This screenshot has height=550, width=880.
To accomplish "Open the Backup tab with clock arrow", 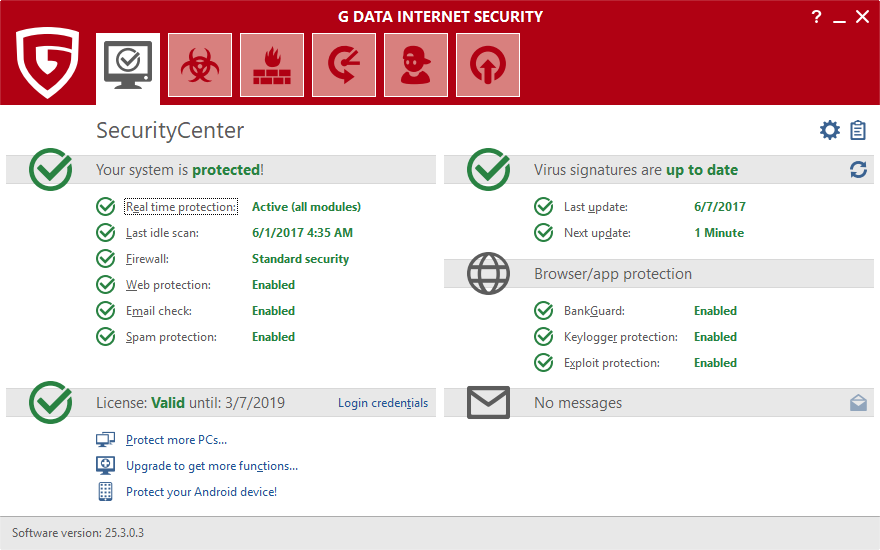I will tap(344, 65).
